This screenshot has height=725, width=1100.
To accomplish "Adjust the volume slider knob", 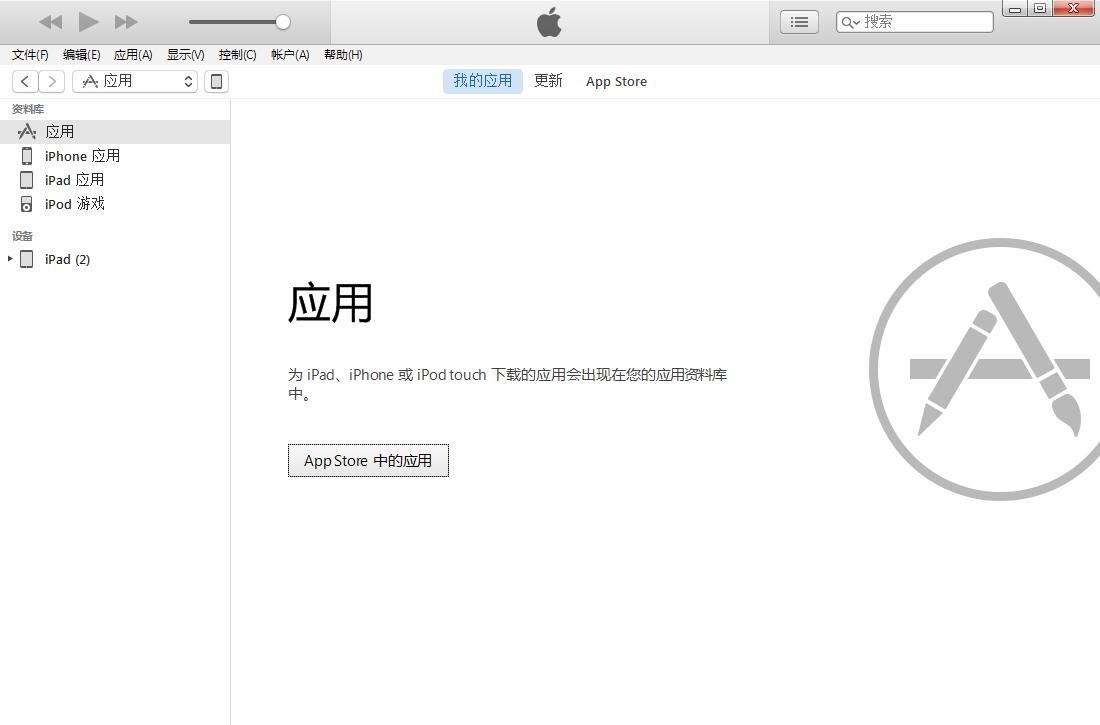I will (283, 22).
